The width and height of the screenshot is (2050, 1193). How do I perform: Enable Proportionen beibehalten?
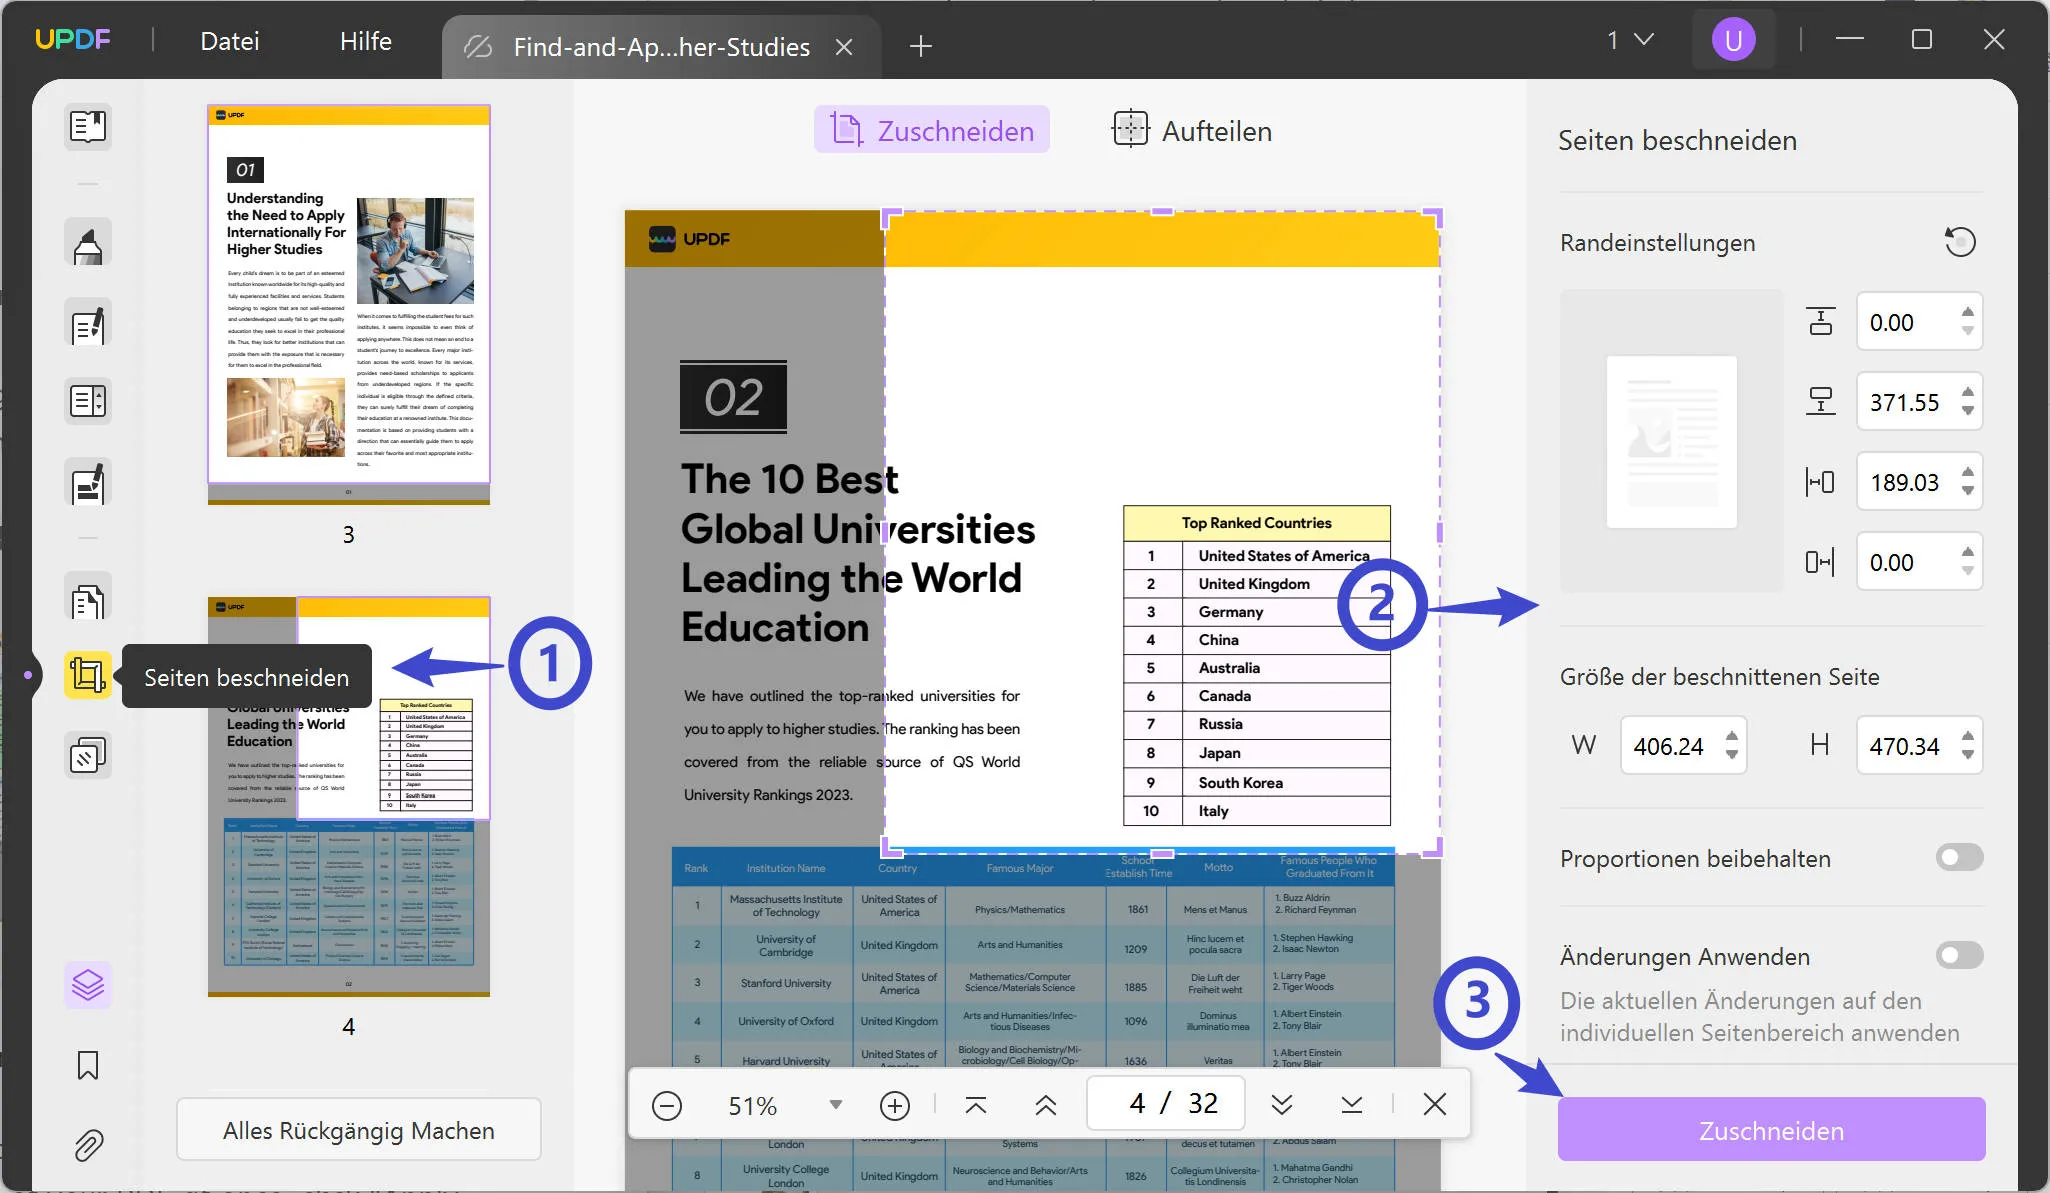[1958, 857]
